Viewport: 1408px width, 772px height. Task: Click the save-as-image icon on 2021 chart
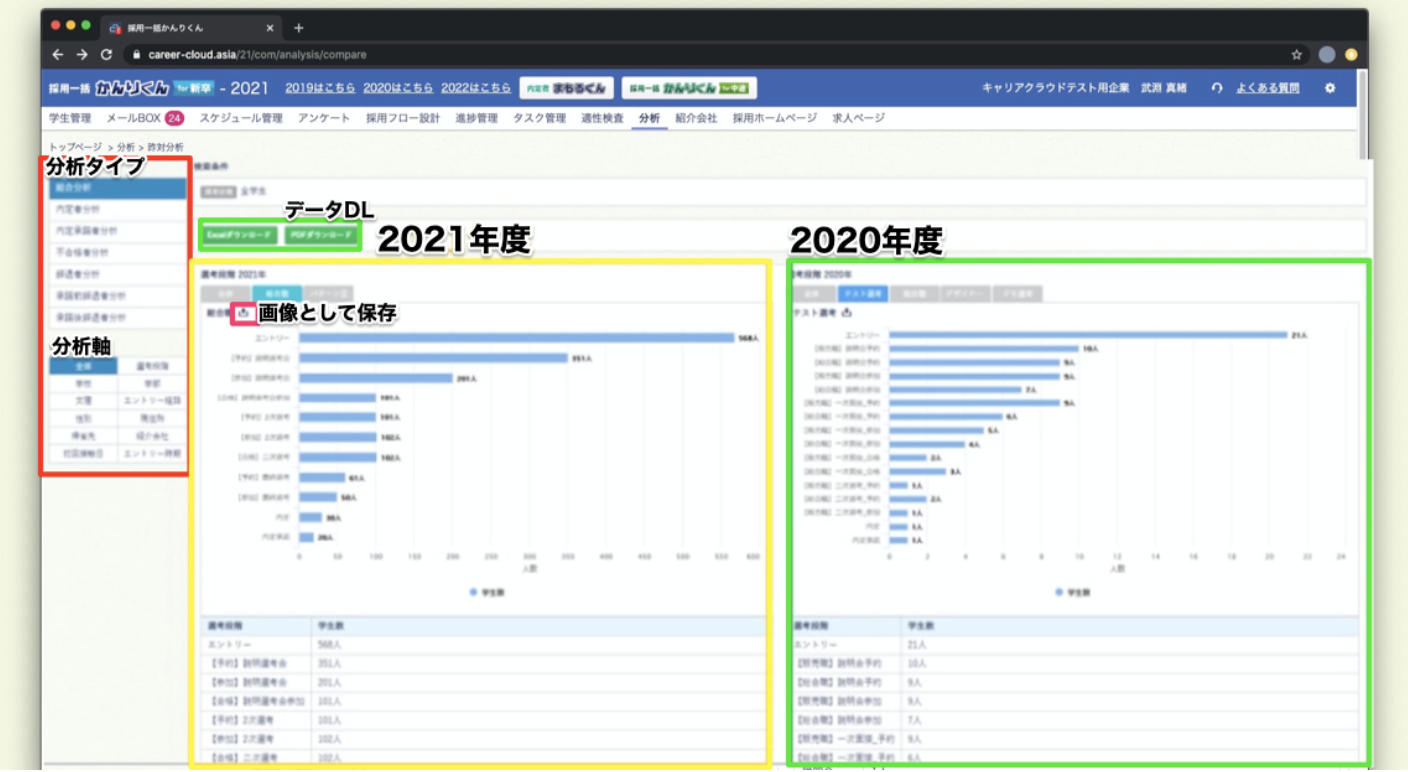243,313
